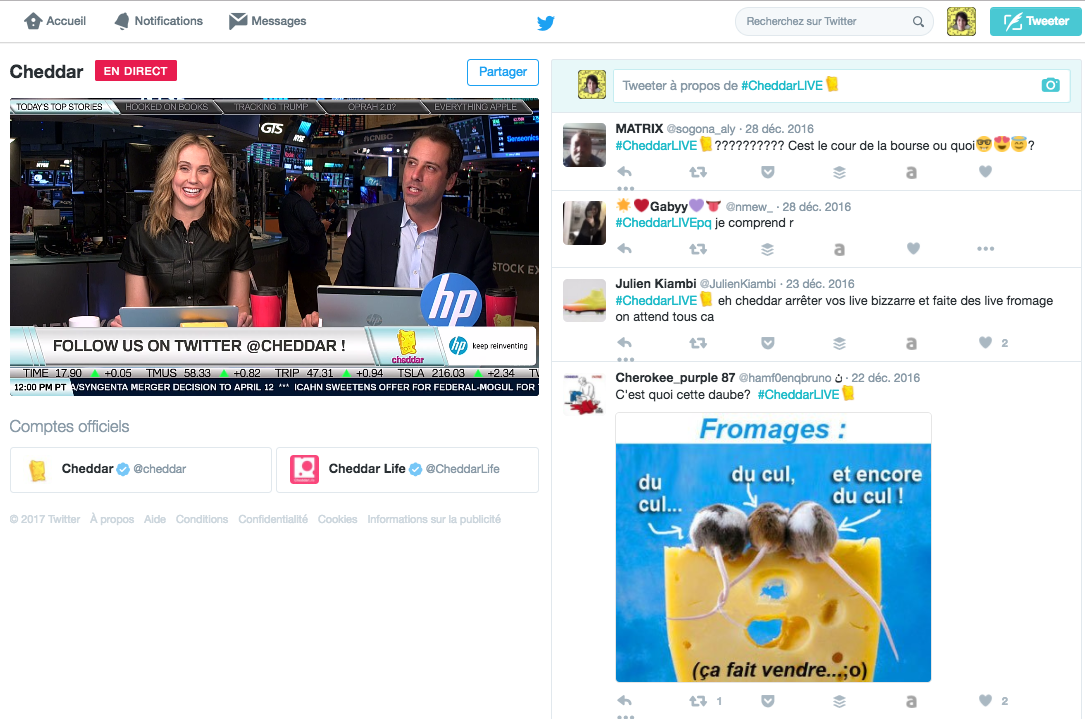Retweet Cherokee_purple 87's tweet
Screen dimensions: 1085x719
click(x=698, y=700)
